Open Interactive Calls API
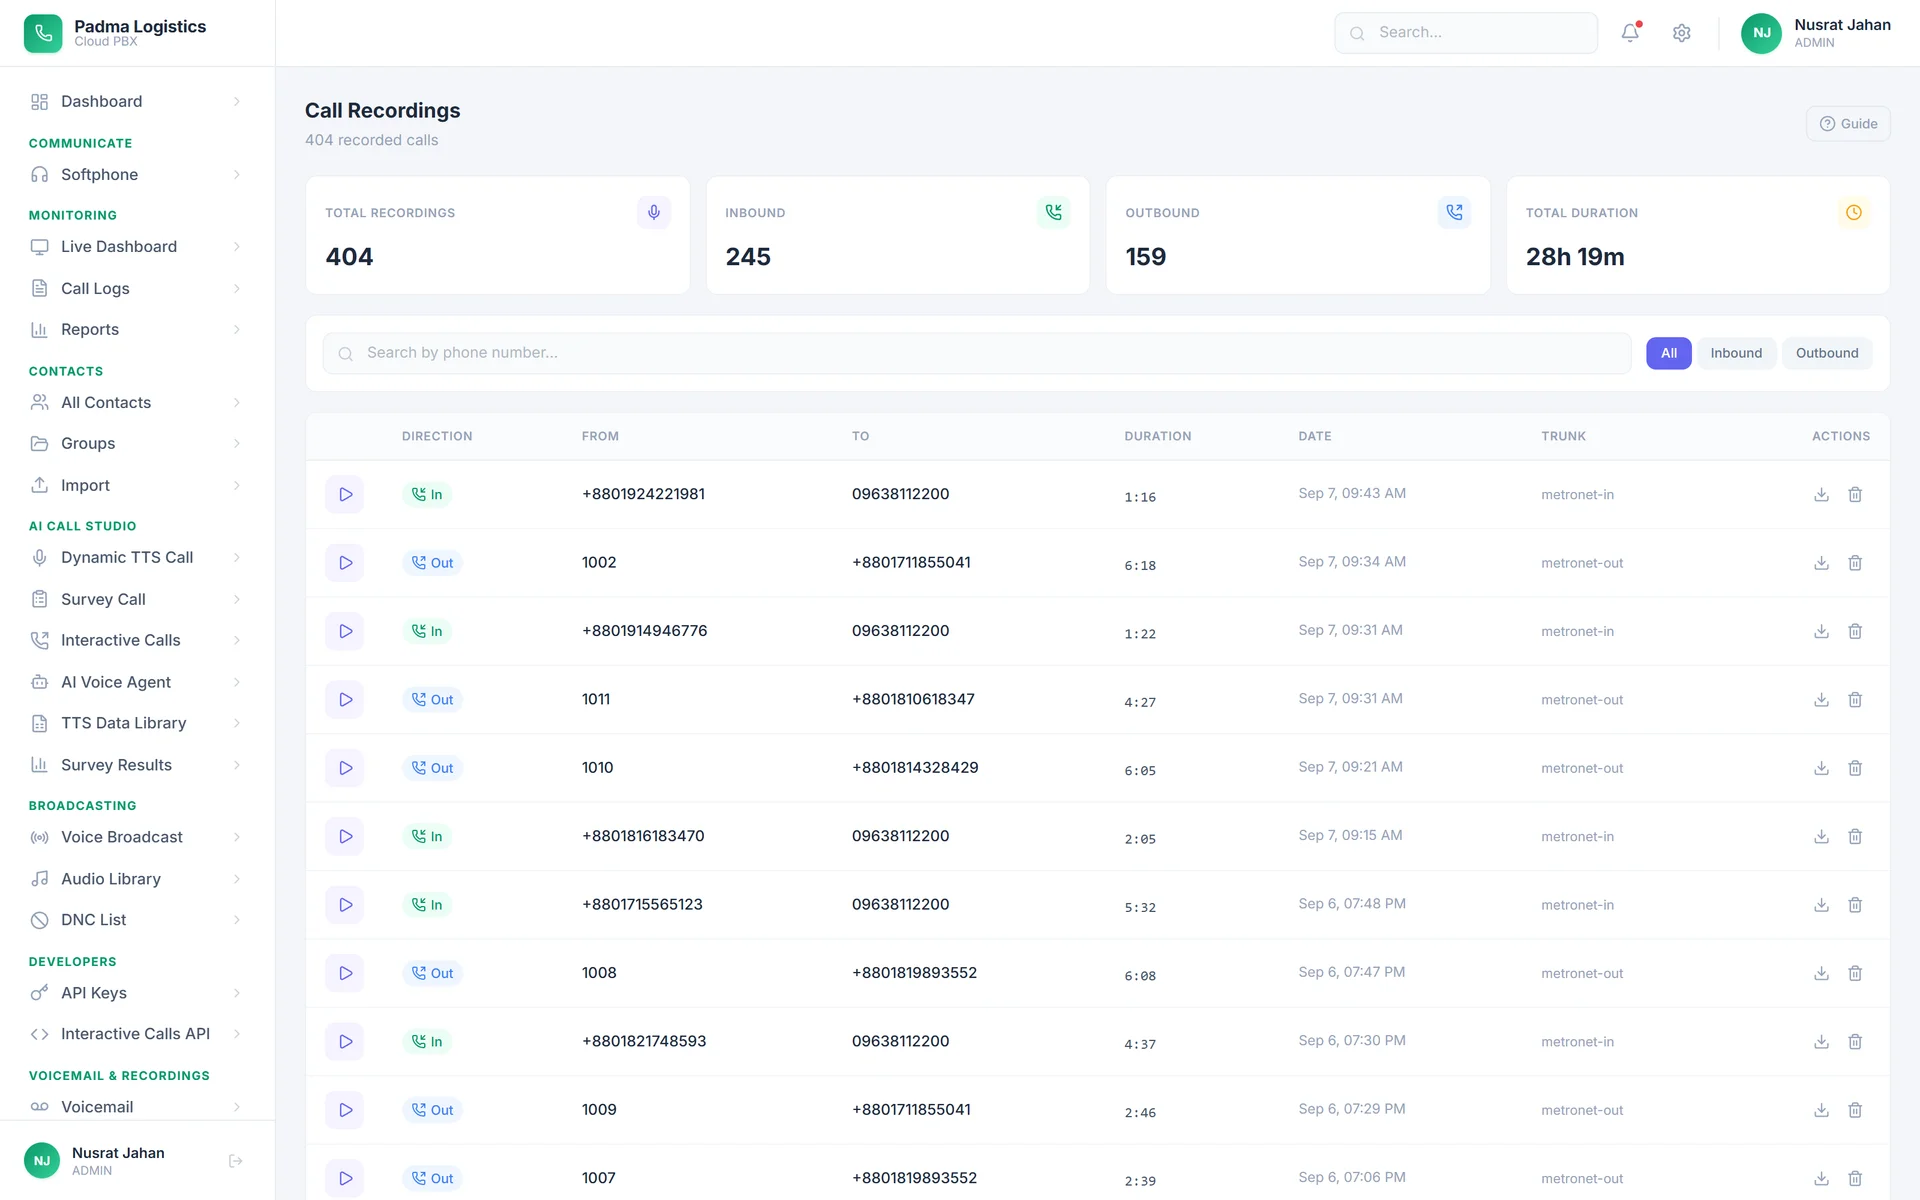 pyautogui.click(x=137, y=1034)
